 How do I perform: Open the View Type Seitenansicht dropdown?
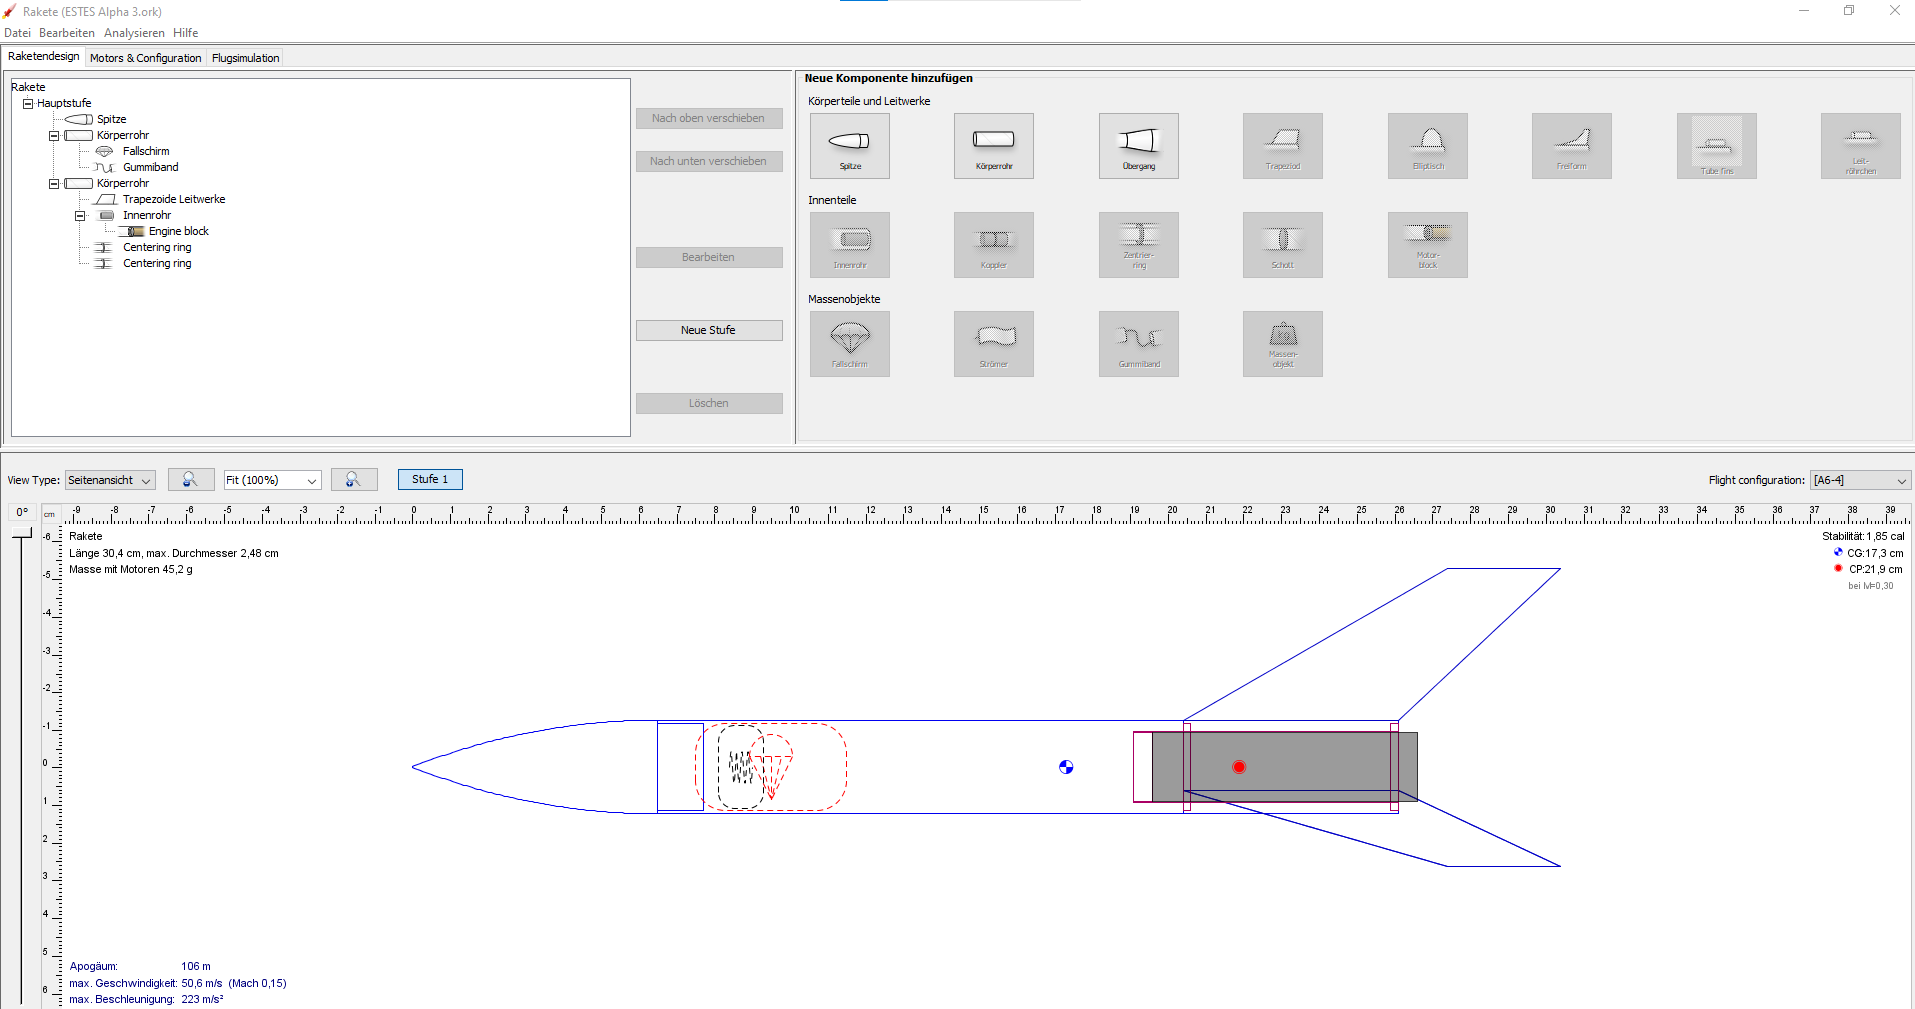pos(110,480)
